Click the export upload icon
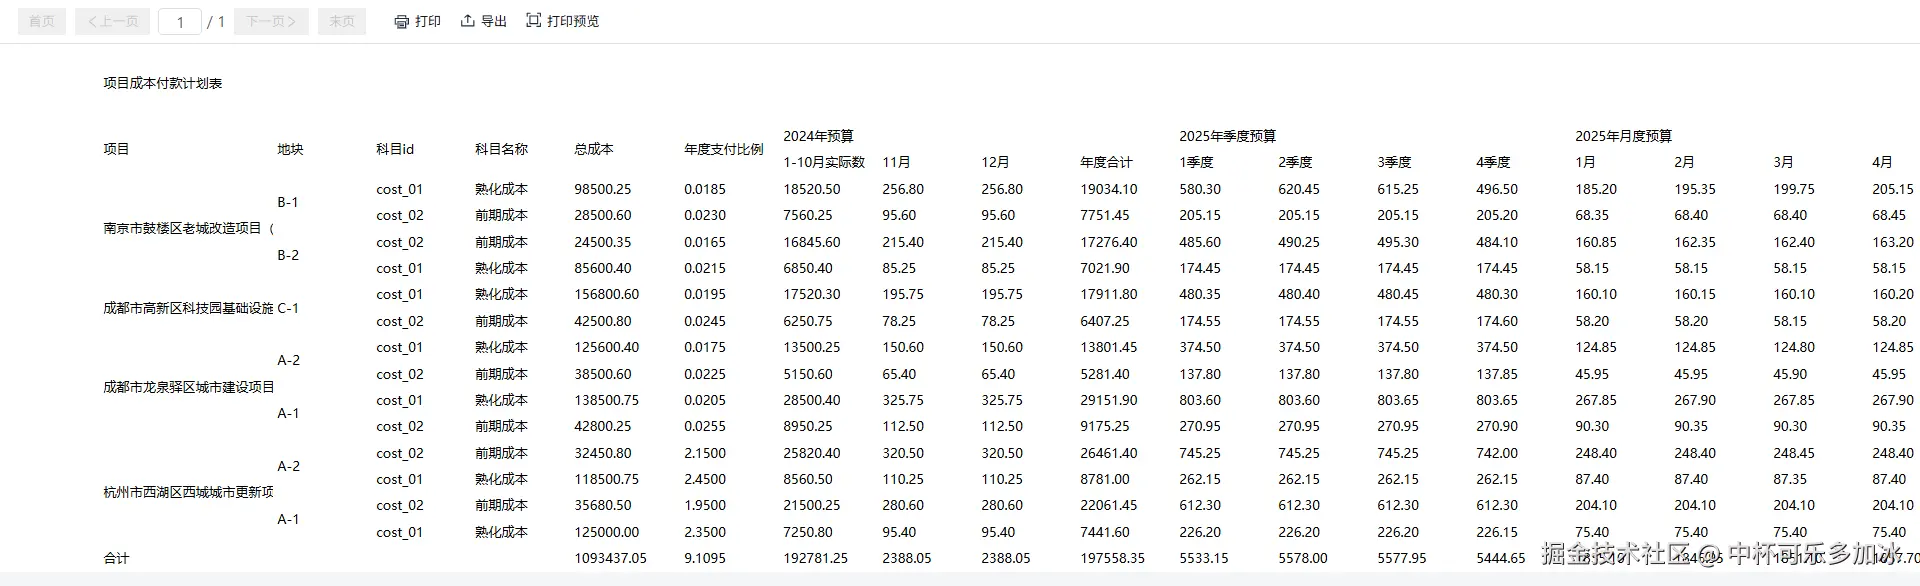 [467, 21]
